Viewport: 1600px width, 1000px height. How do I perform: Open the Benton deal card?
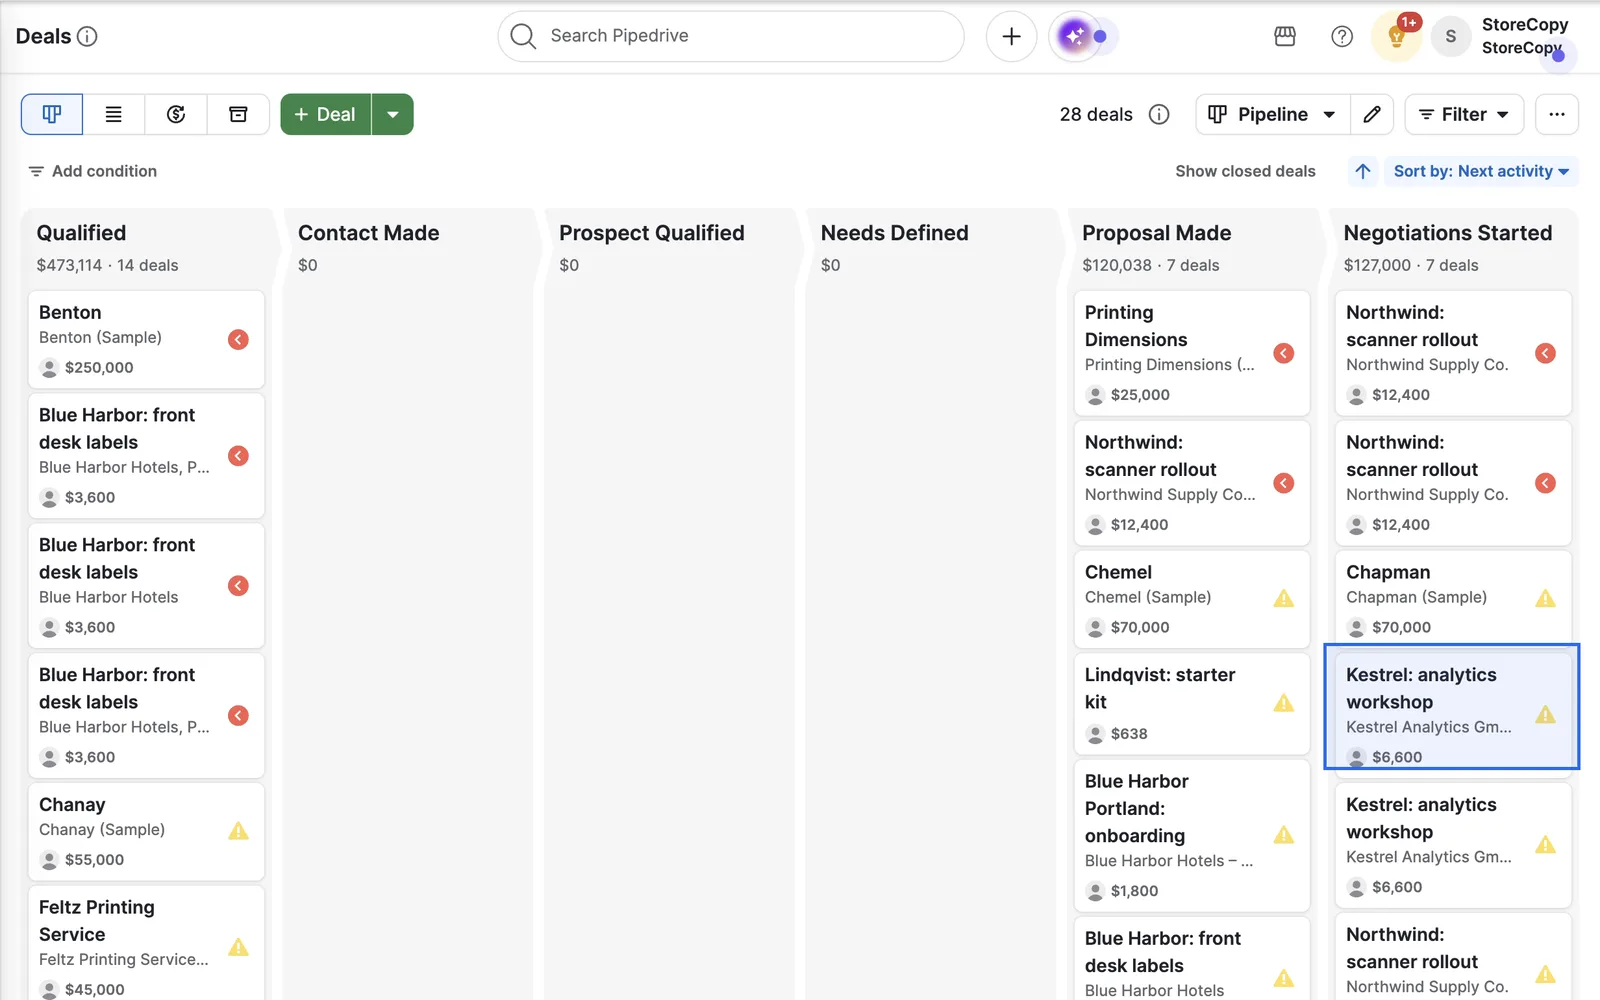coord(146,339)
